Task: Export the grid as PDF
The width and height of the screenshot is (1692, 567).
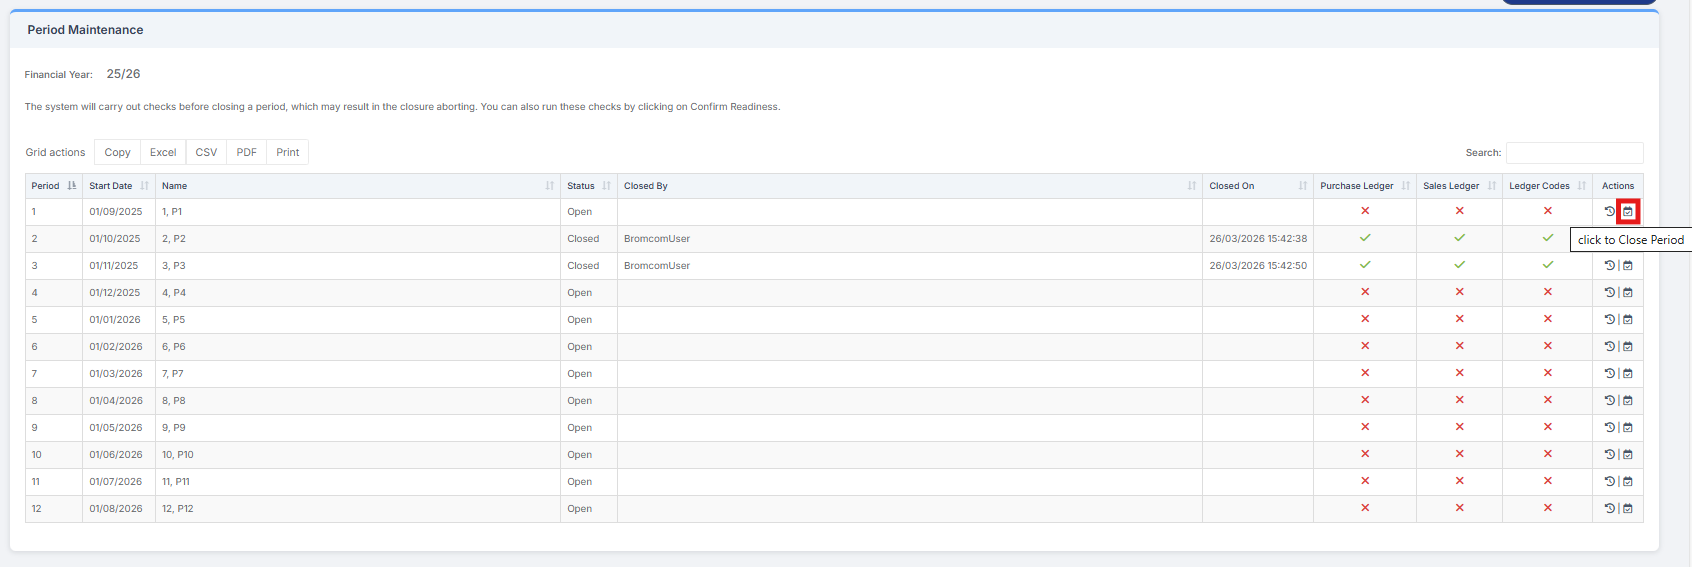Action: (x=246, y=153)
